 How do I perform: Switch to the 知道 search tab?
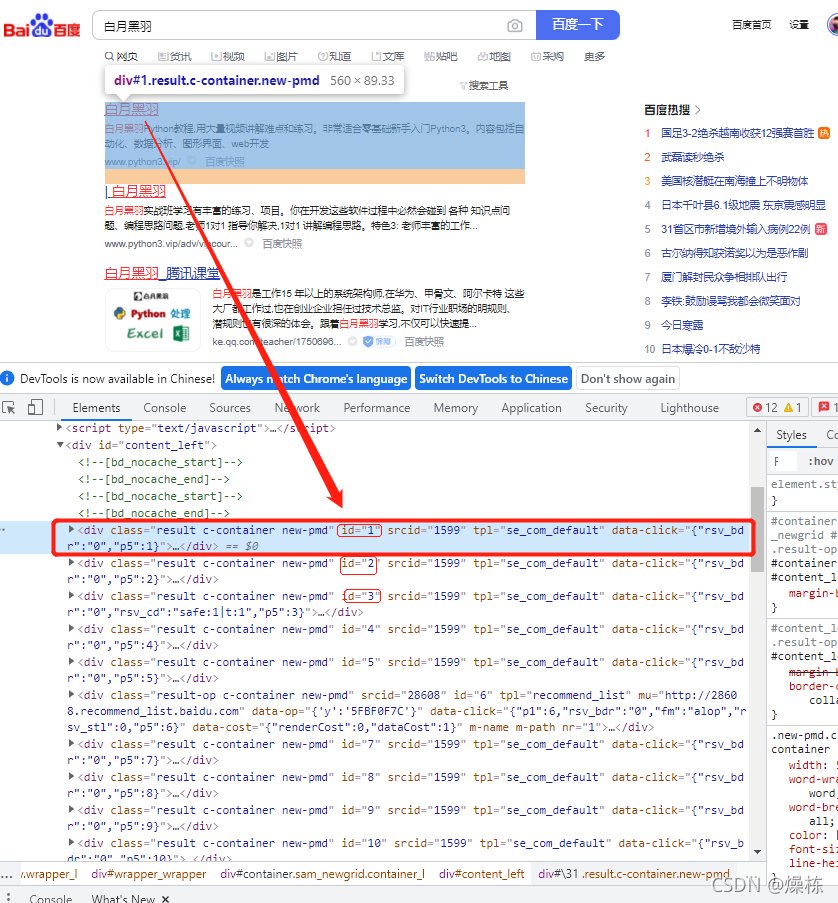click(334, 56)
